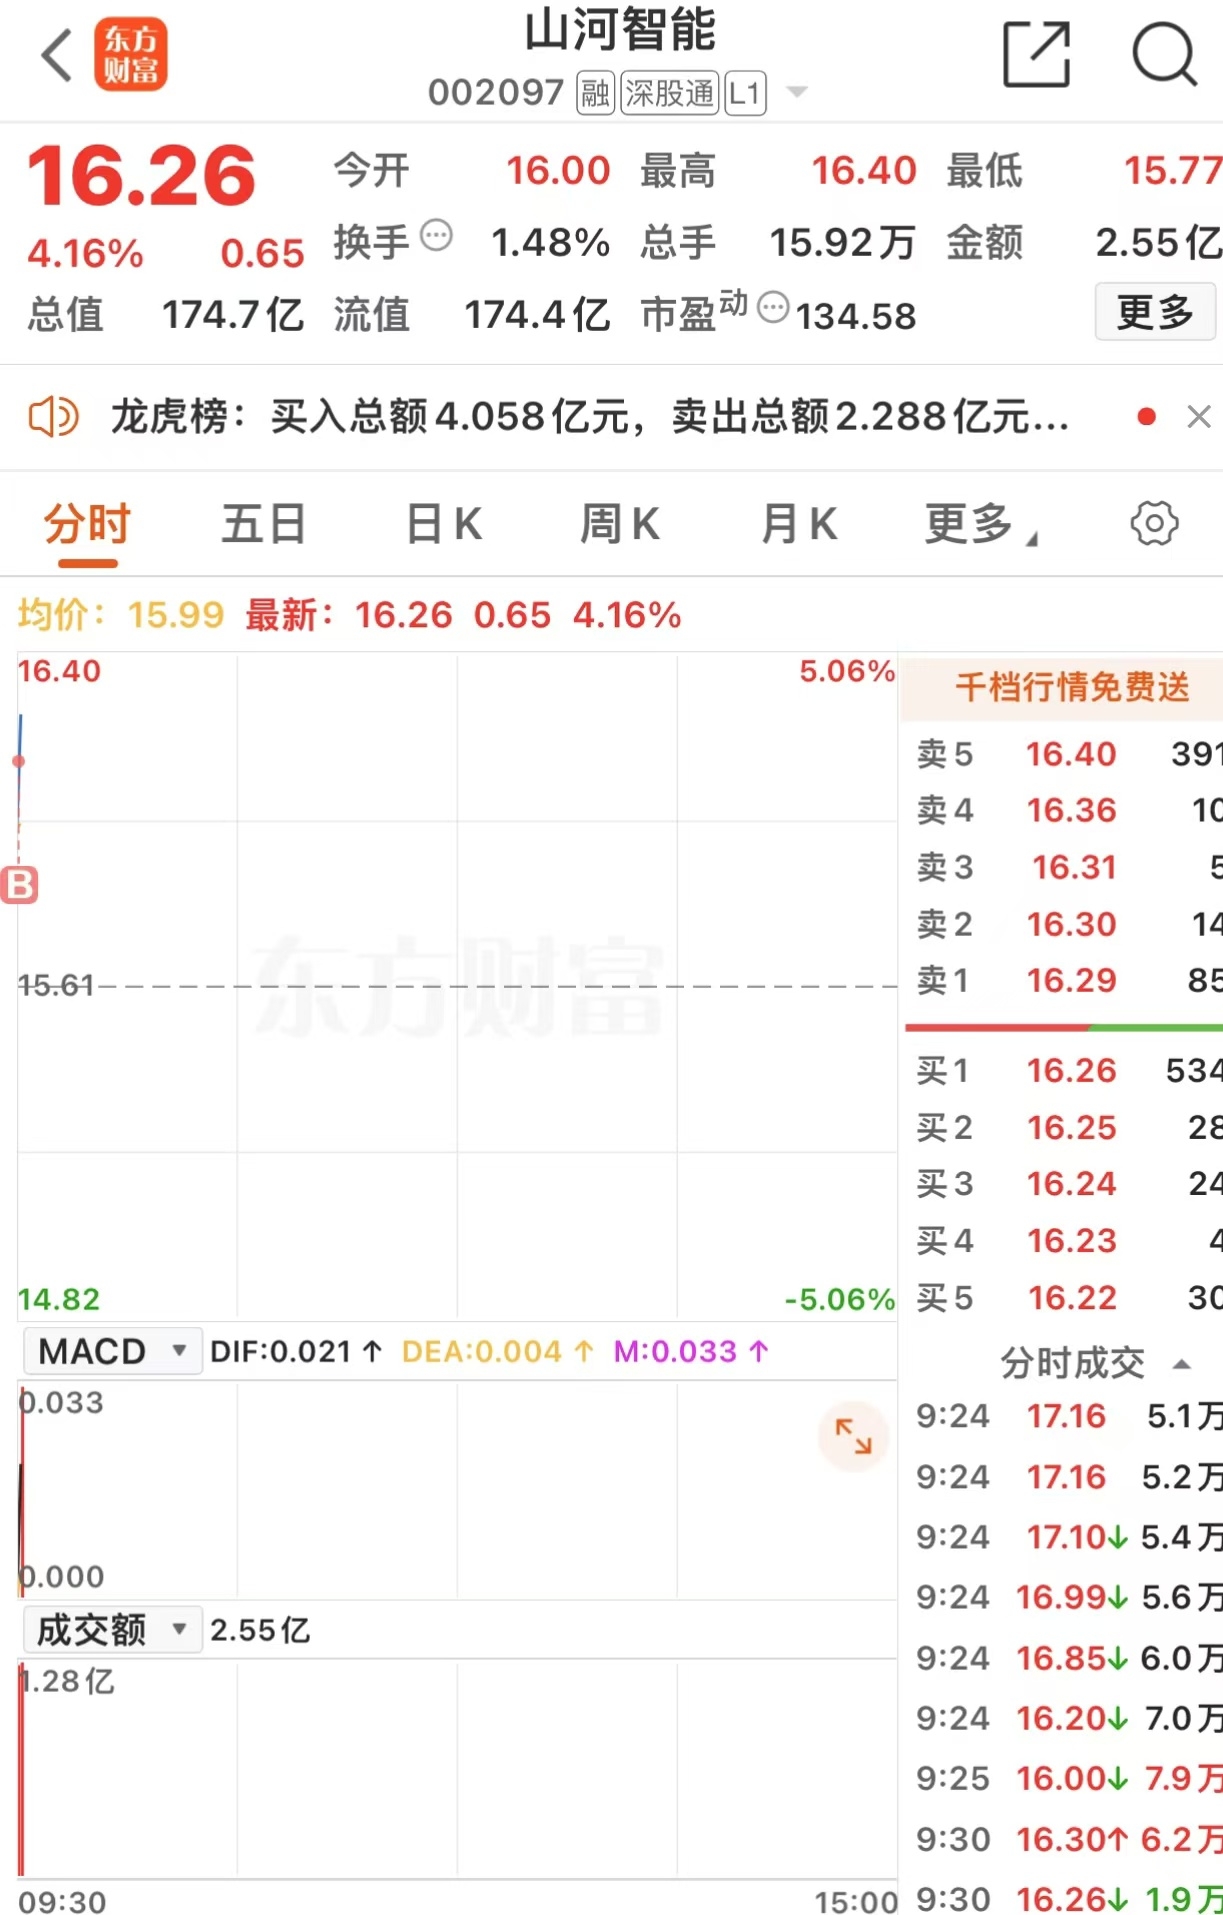Tap the 最高 value 16.40
Screen dimensions: 1223x1915
[863, 170]
